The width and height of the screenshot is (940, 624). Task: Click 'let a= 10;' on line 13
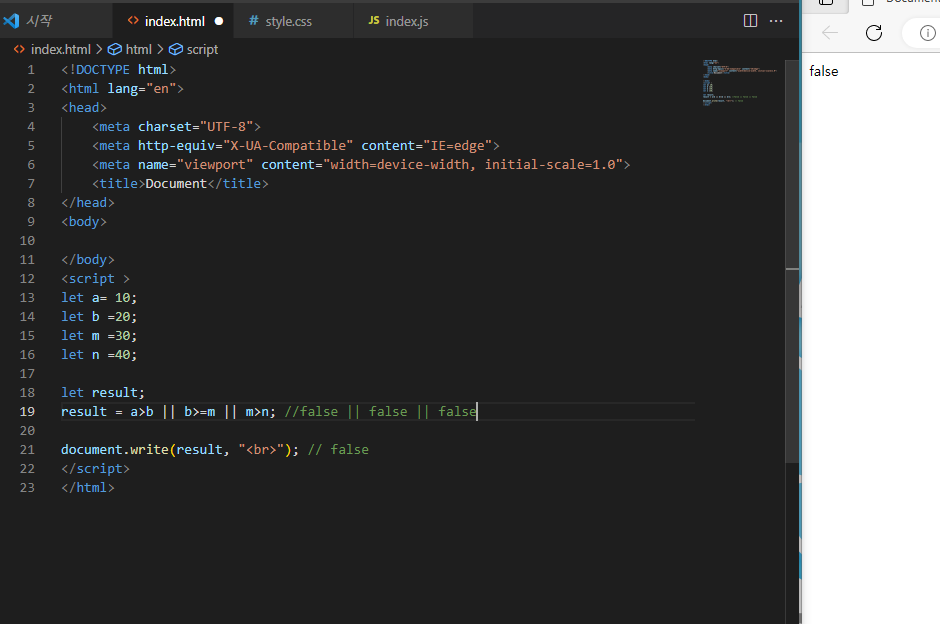coord(99,298)
